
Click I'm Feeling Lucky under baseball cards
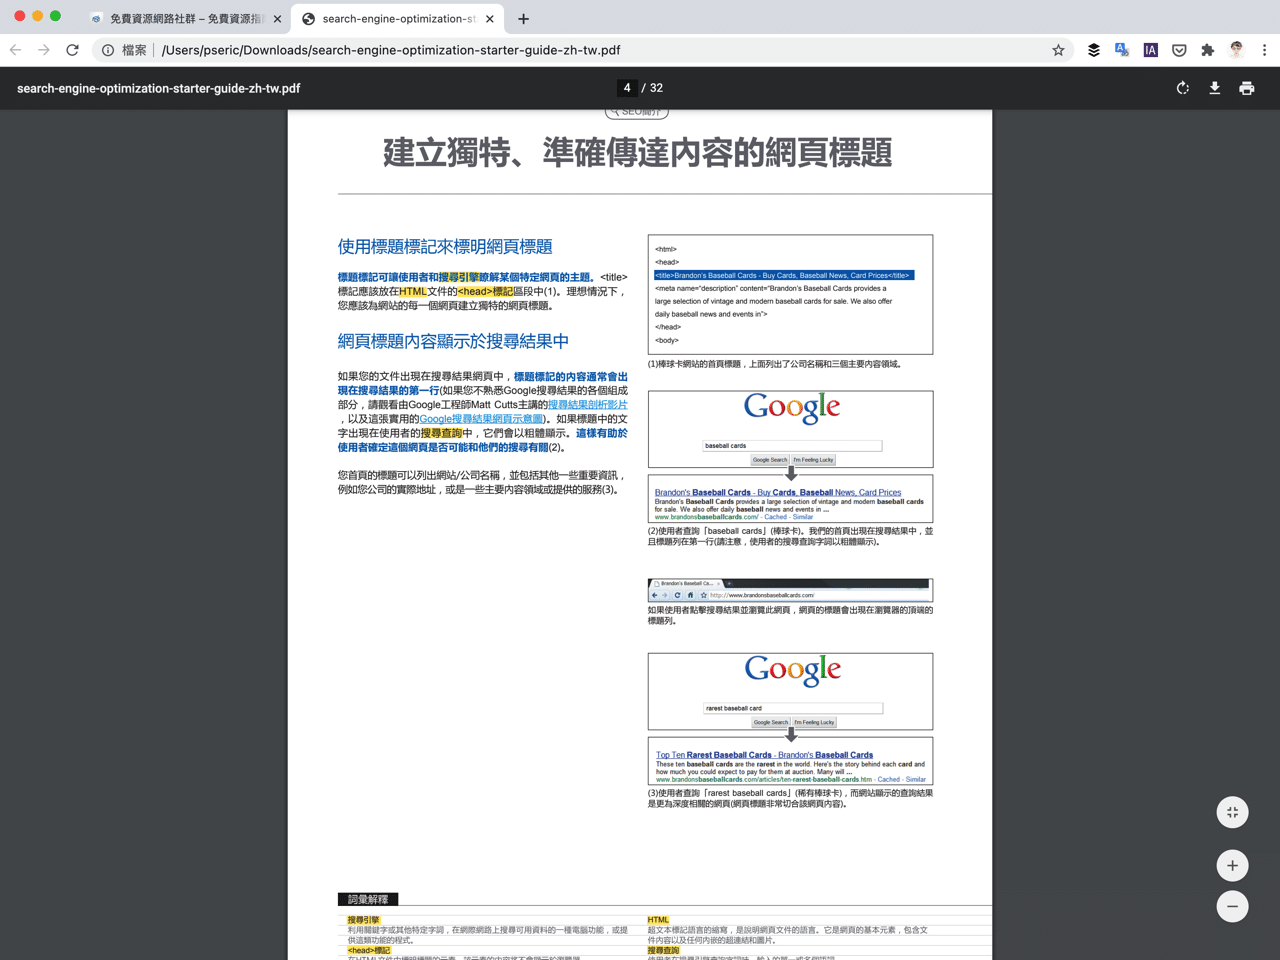coord(813,460)
